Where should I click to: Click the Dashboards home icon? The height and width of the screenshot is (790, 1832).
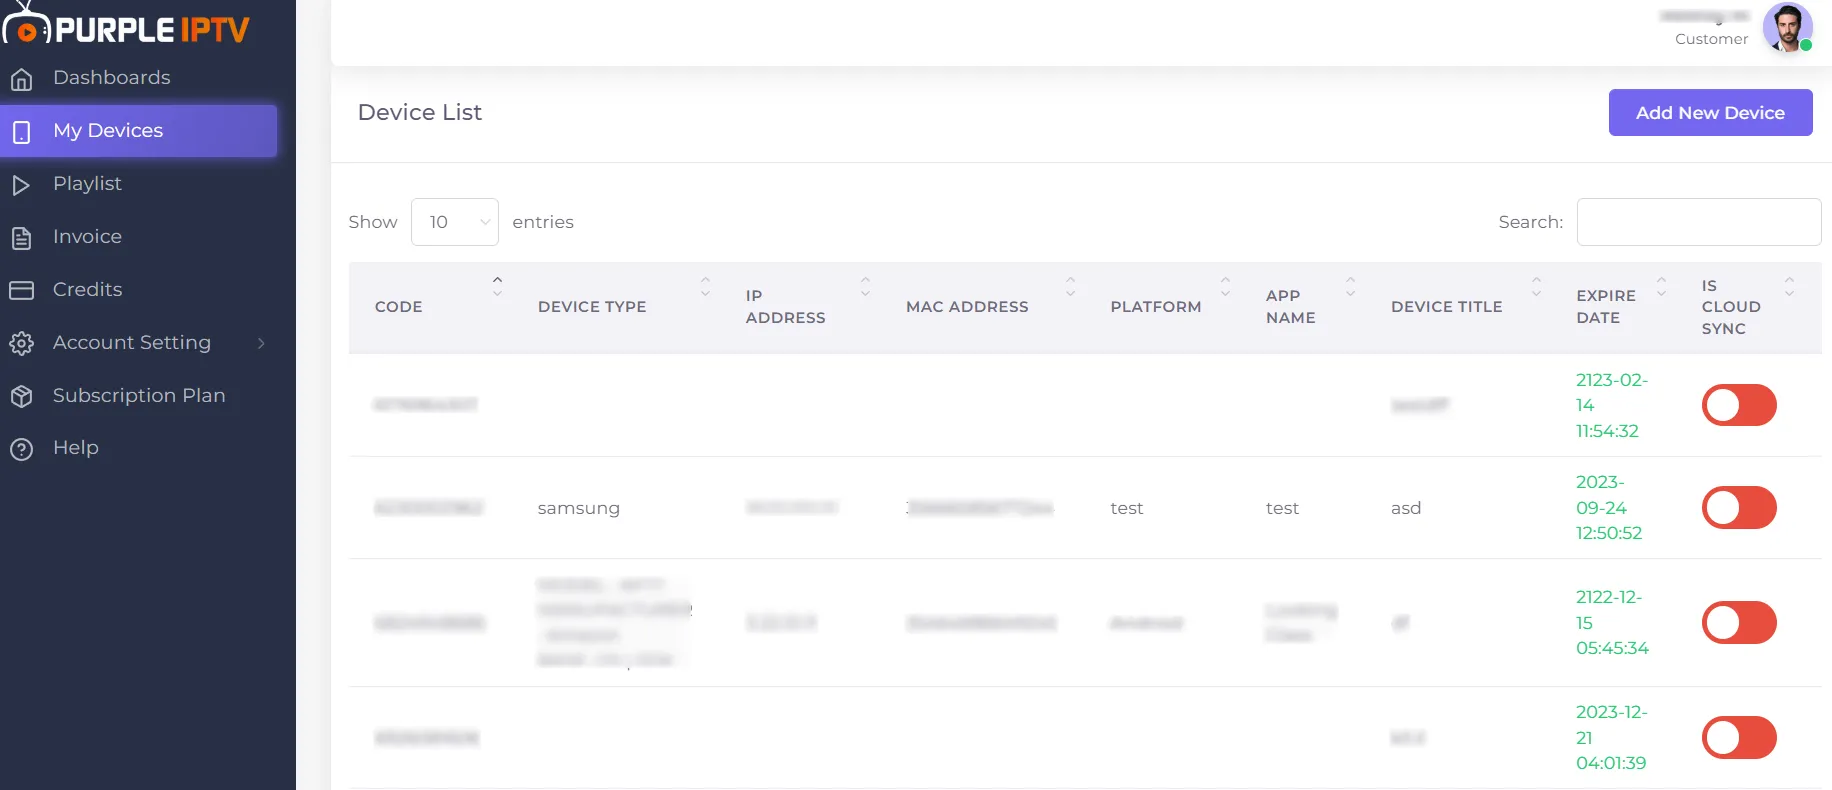[x=21, y=79]
